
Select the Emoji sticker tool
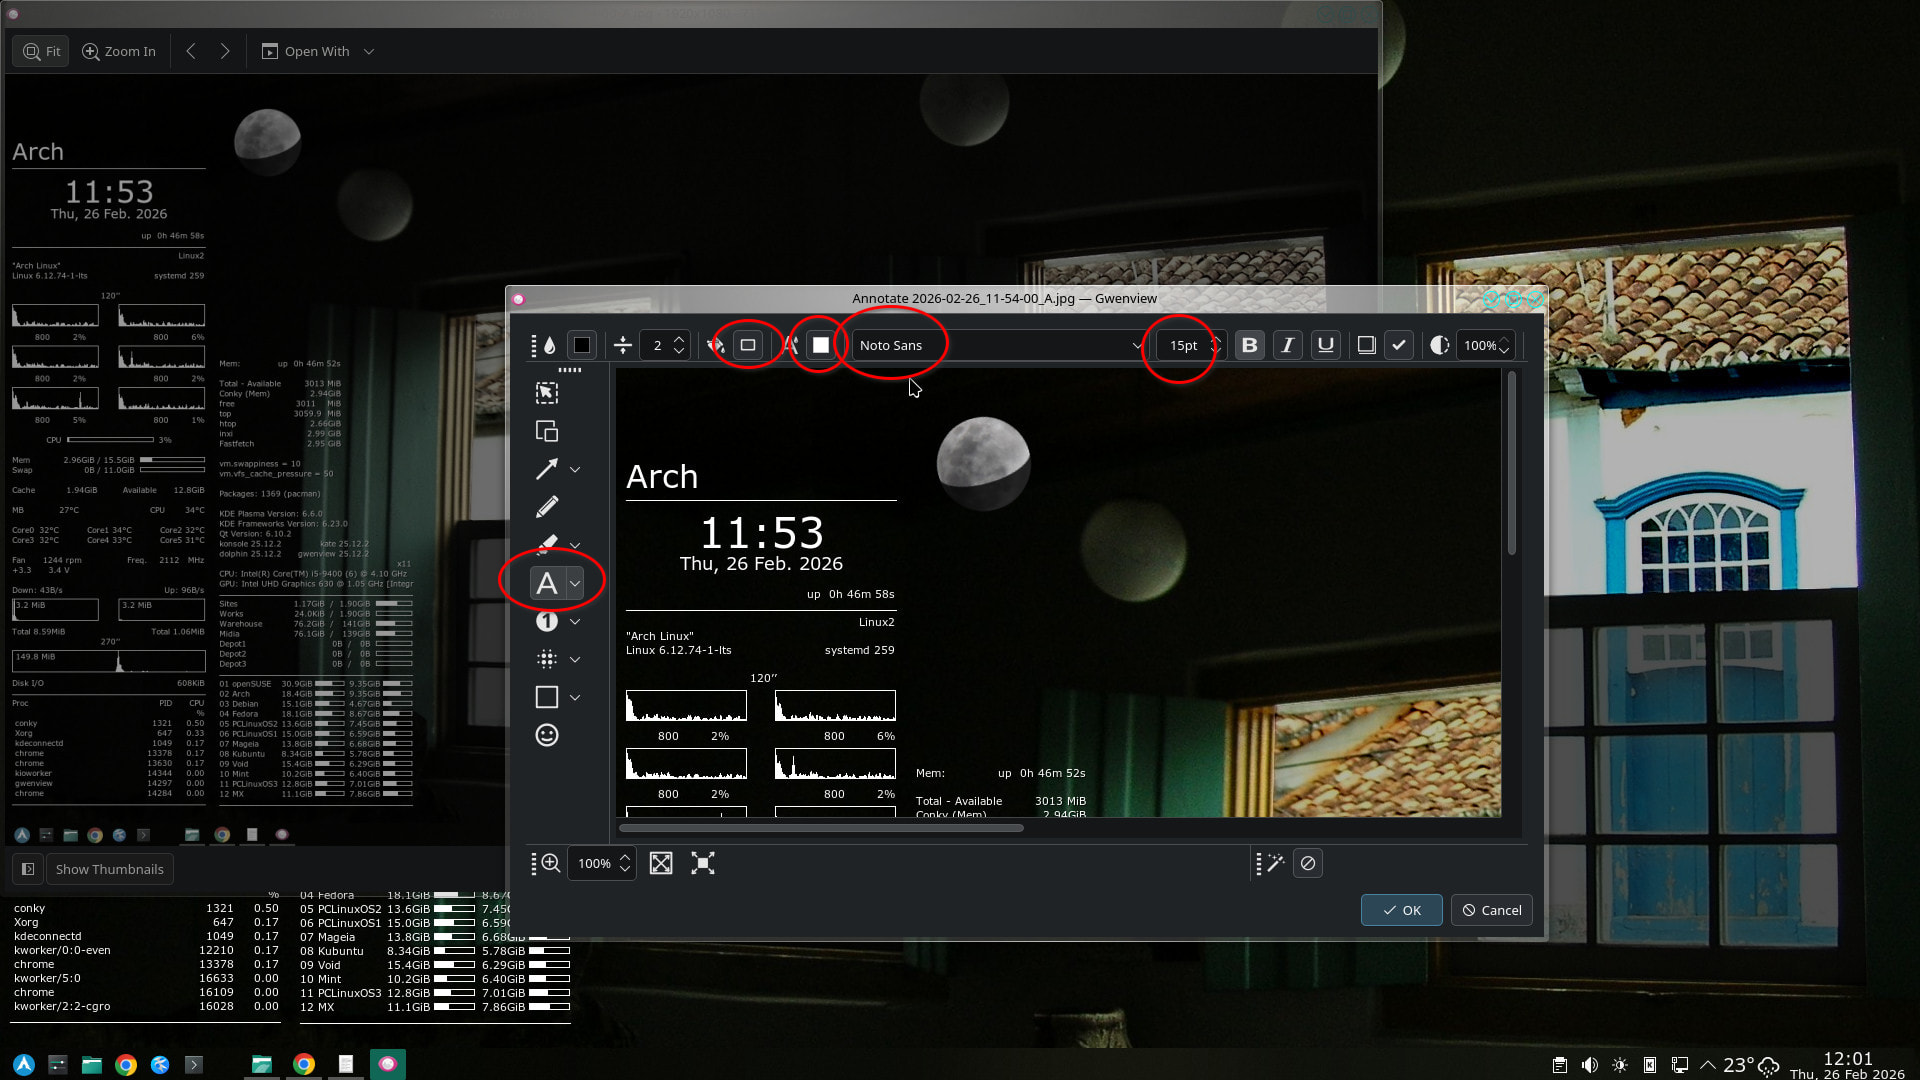546,735
